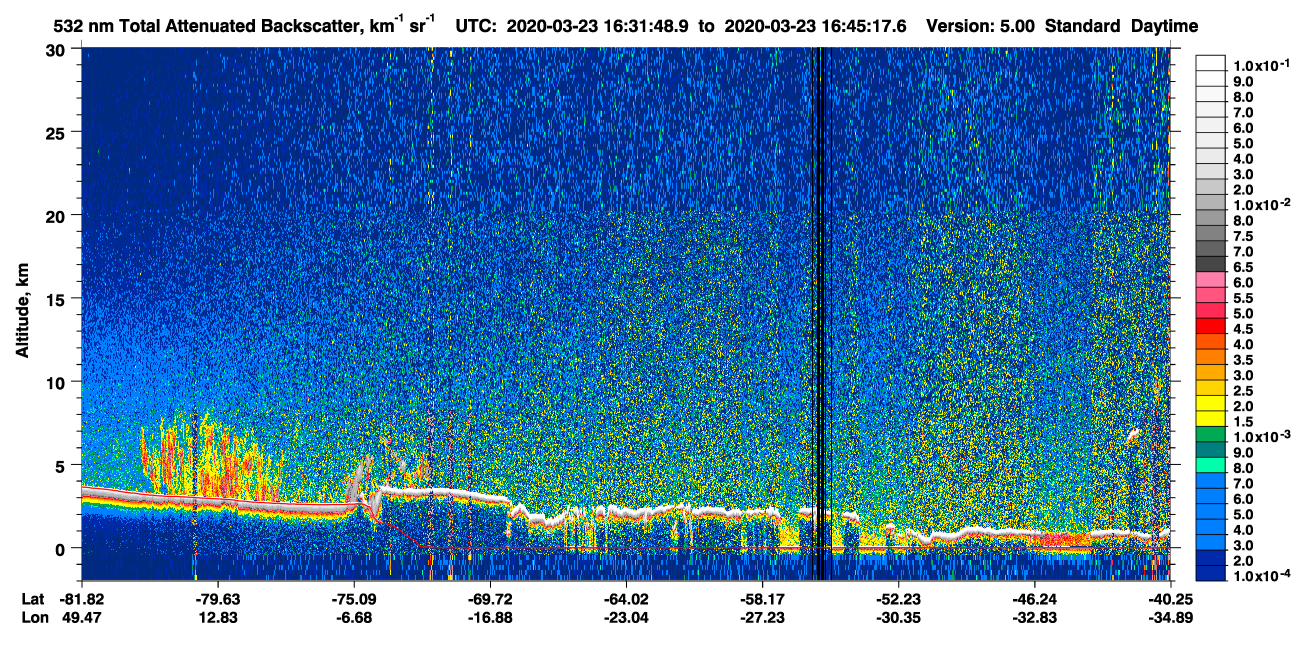
Task: Click the color scale label '1.0x10-4'
Action: pos(1262,575)
